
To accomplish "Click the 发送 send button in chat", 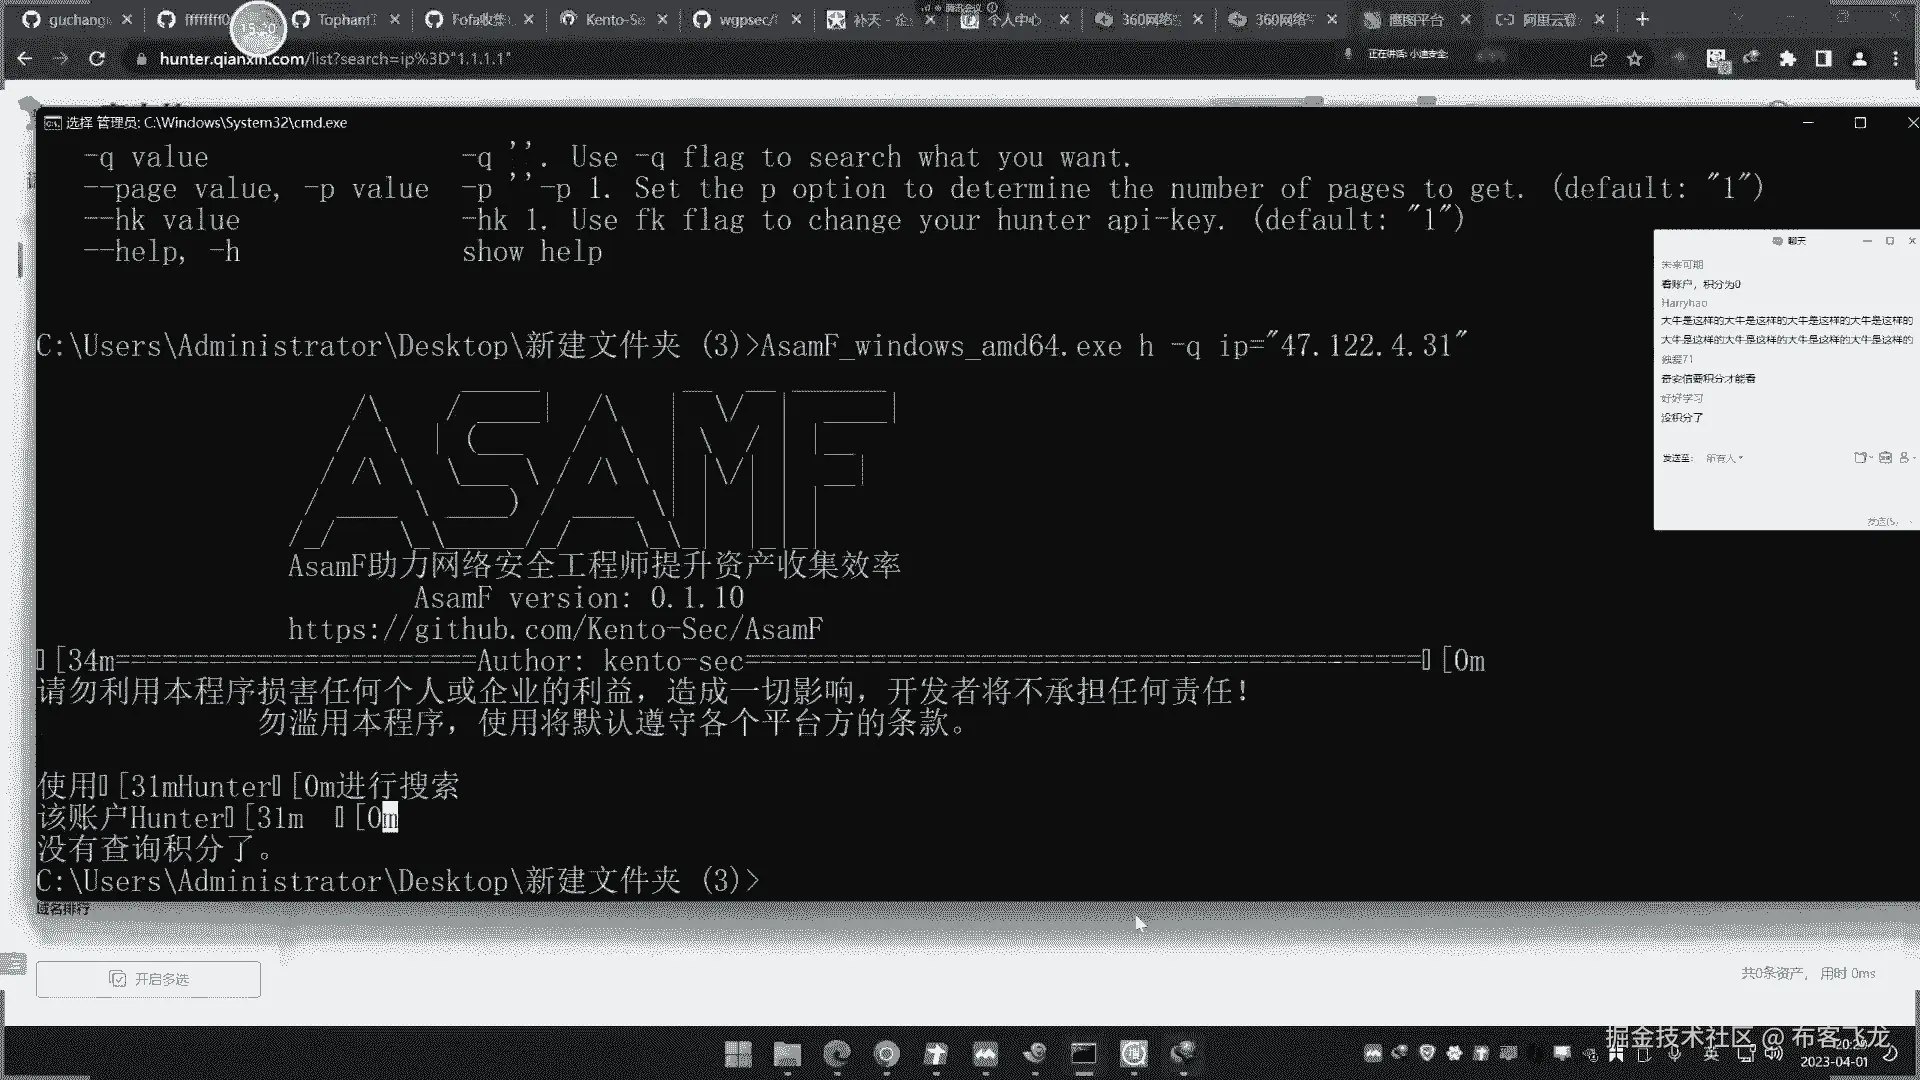I will click(1881, 521).
